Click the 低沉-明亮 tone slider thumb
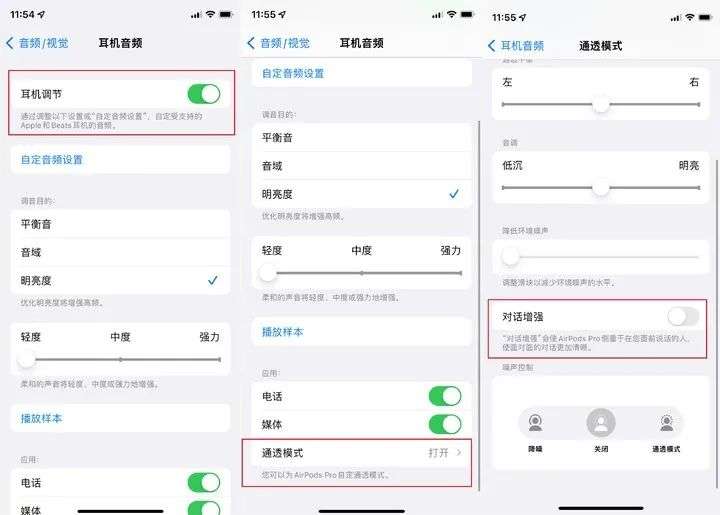The width and height of the screenshot is (720, 515). [601, 188]
